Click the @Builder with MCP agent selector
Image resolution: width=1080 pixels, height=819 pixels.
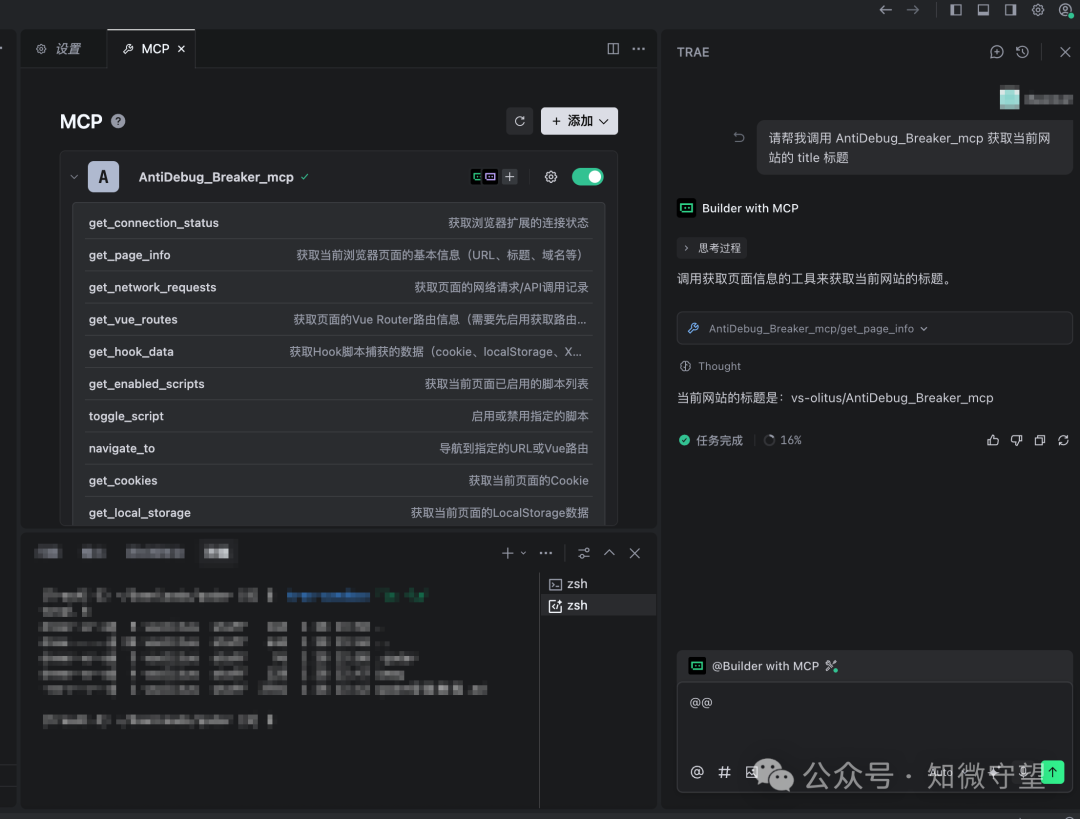(764, 666)
